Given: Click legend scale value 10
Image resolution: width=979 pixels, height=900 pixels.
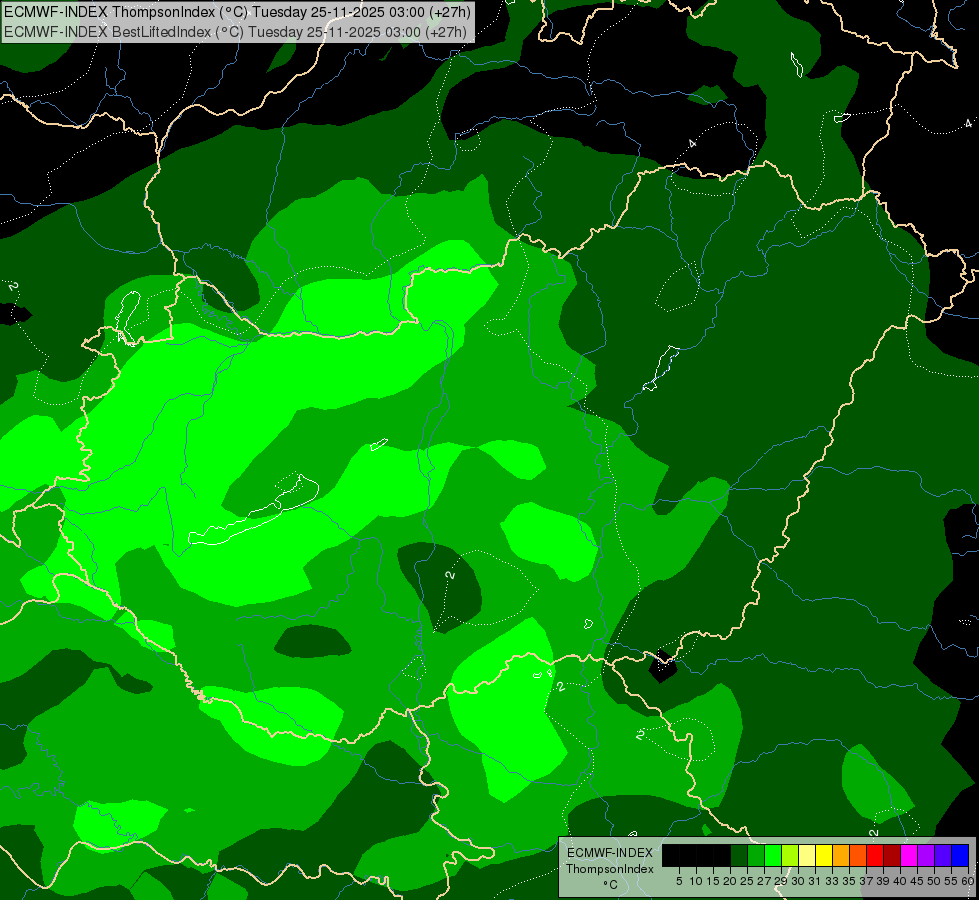Looking at the screenshot, I should pos(696,881).
